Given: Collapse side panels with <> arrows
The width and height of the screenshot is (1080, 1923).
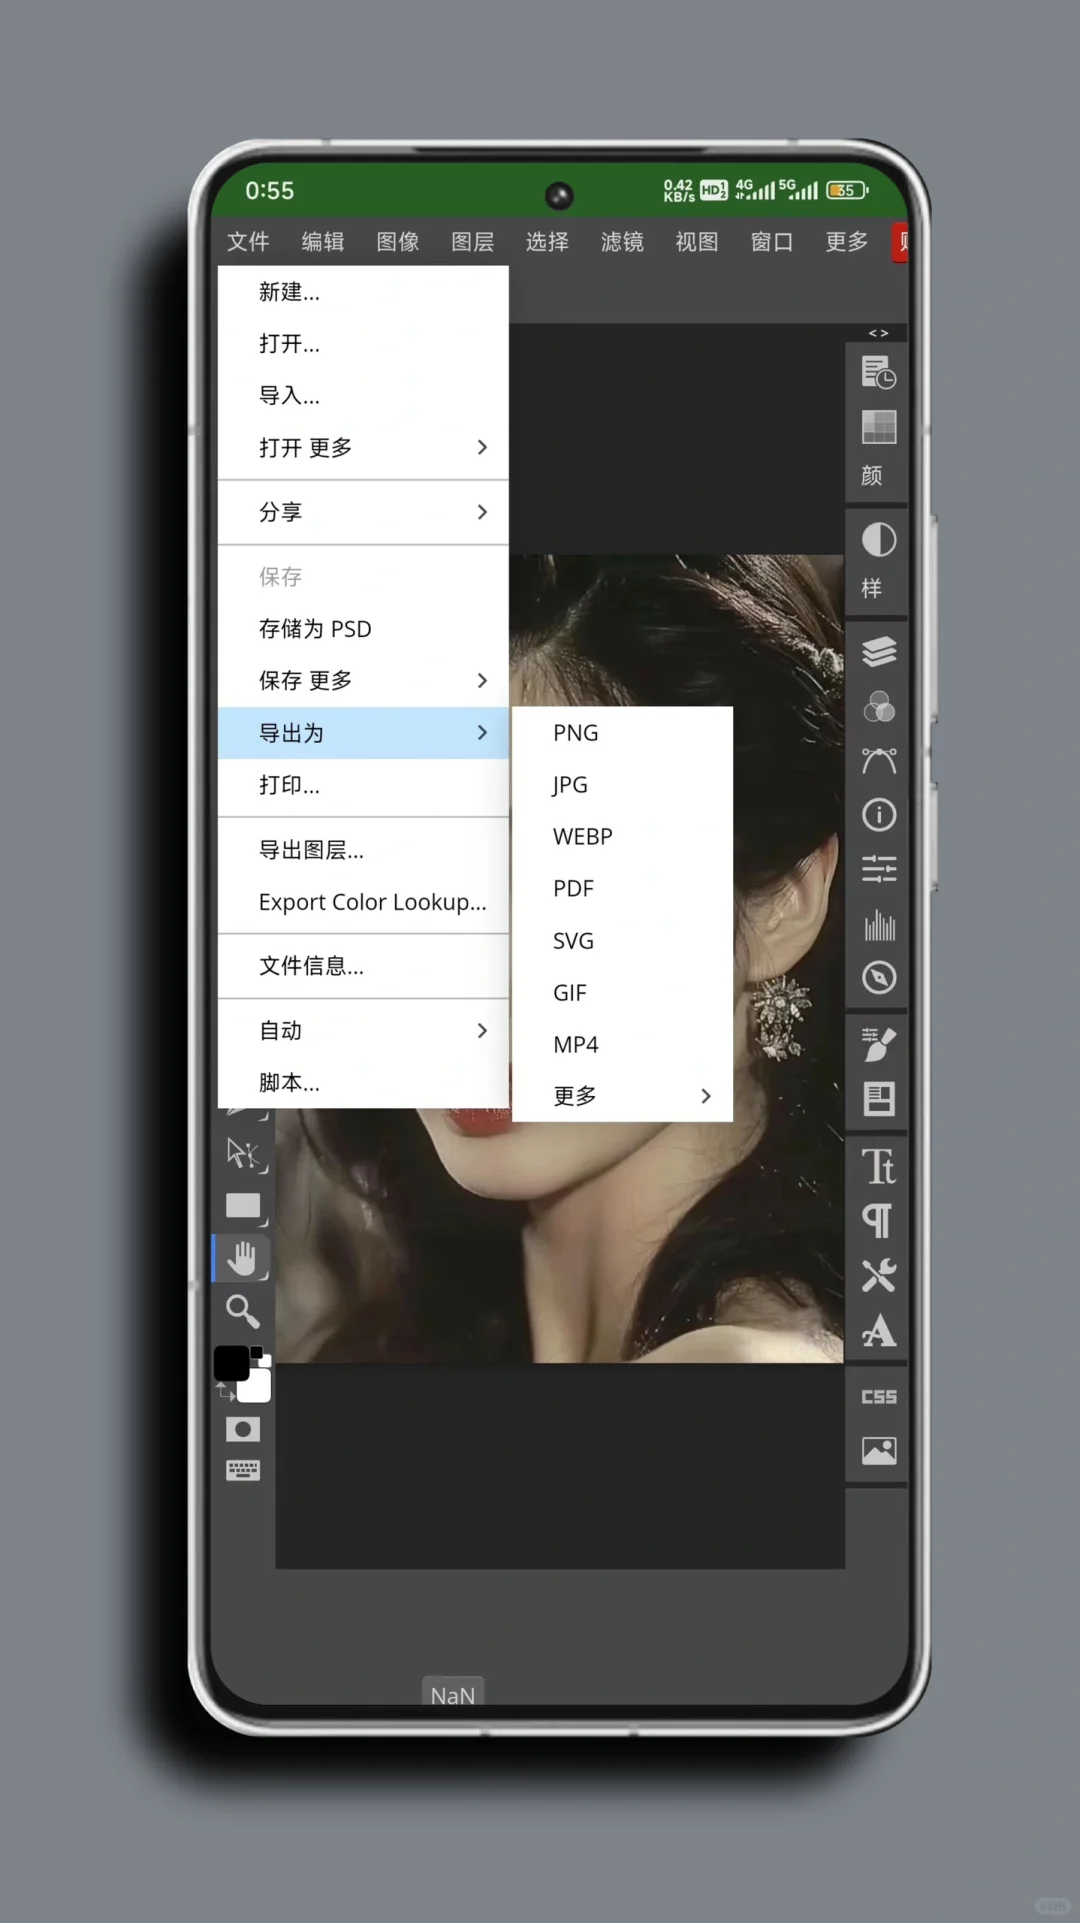Looking at the screenshot, I should click(878, 333).
